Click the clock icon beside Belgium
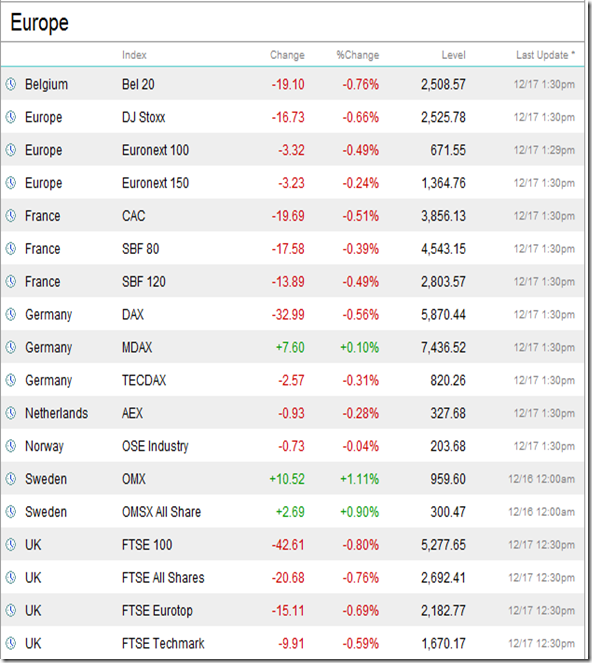This screenshot has height=663, width=592. [11, 84]
